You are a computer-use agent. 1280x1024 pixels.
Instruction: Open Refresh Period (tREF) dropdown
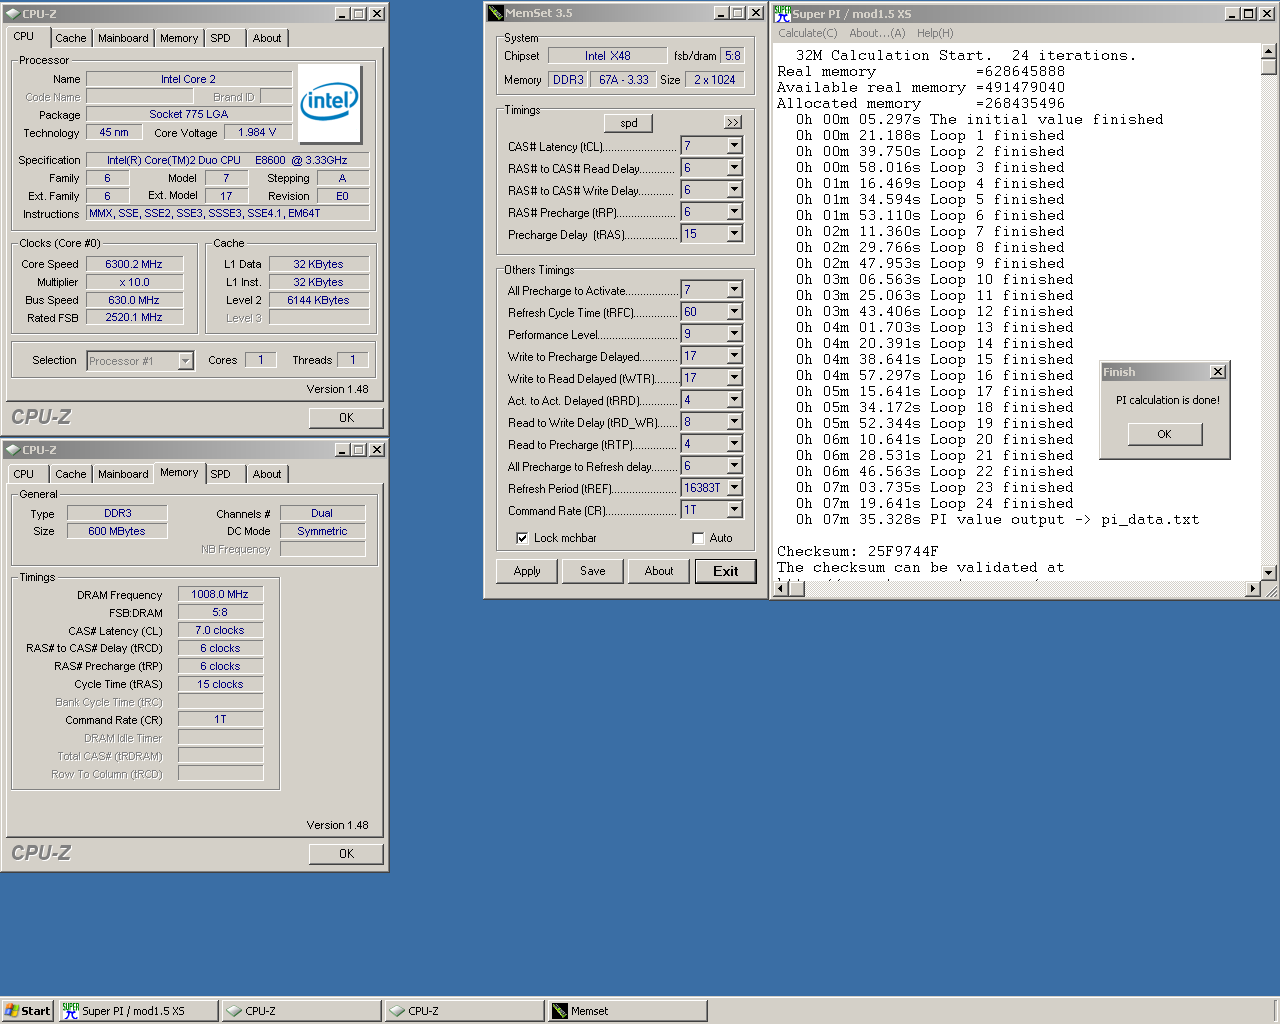point(734,488)
